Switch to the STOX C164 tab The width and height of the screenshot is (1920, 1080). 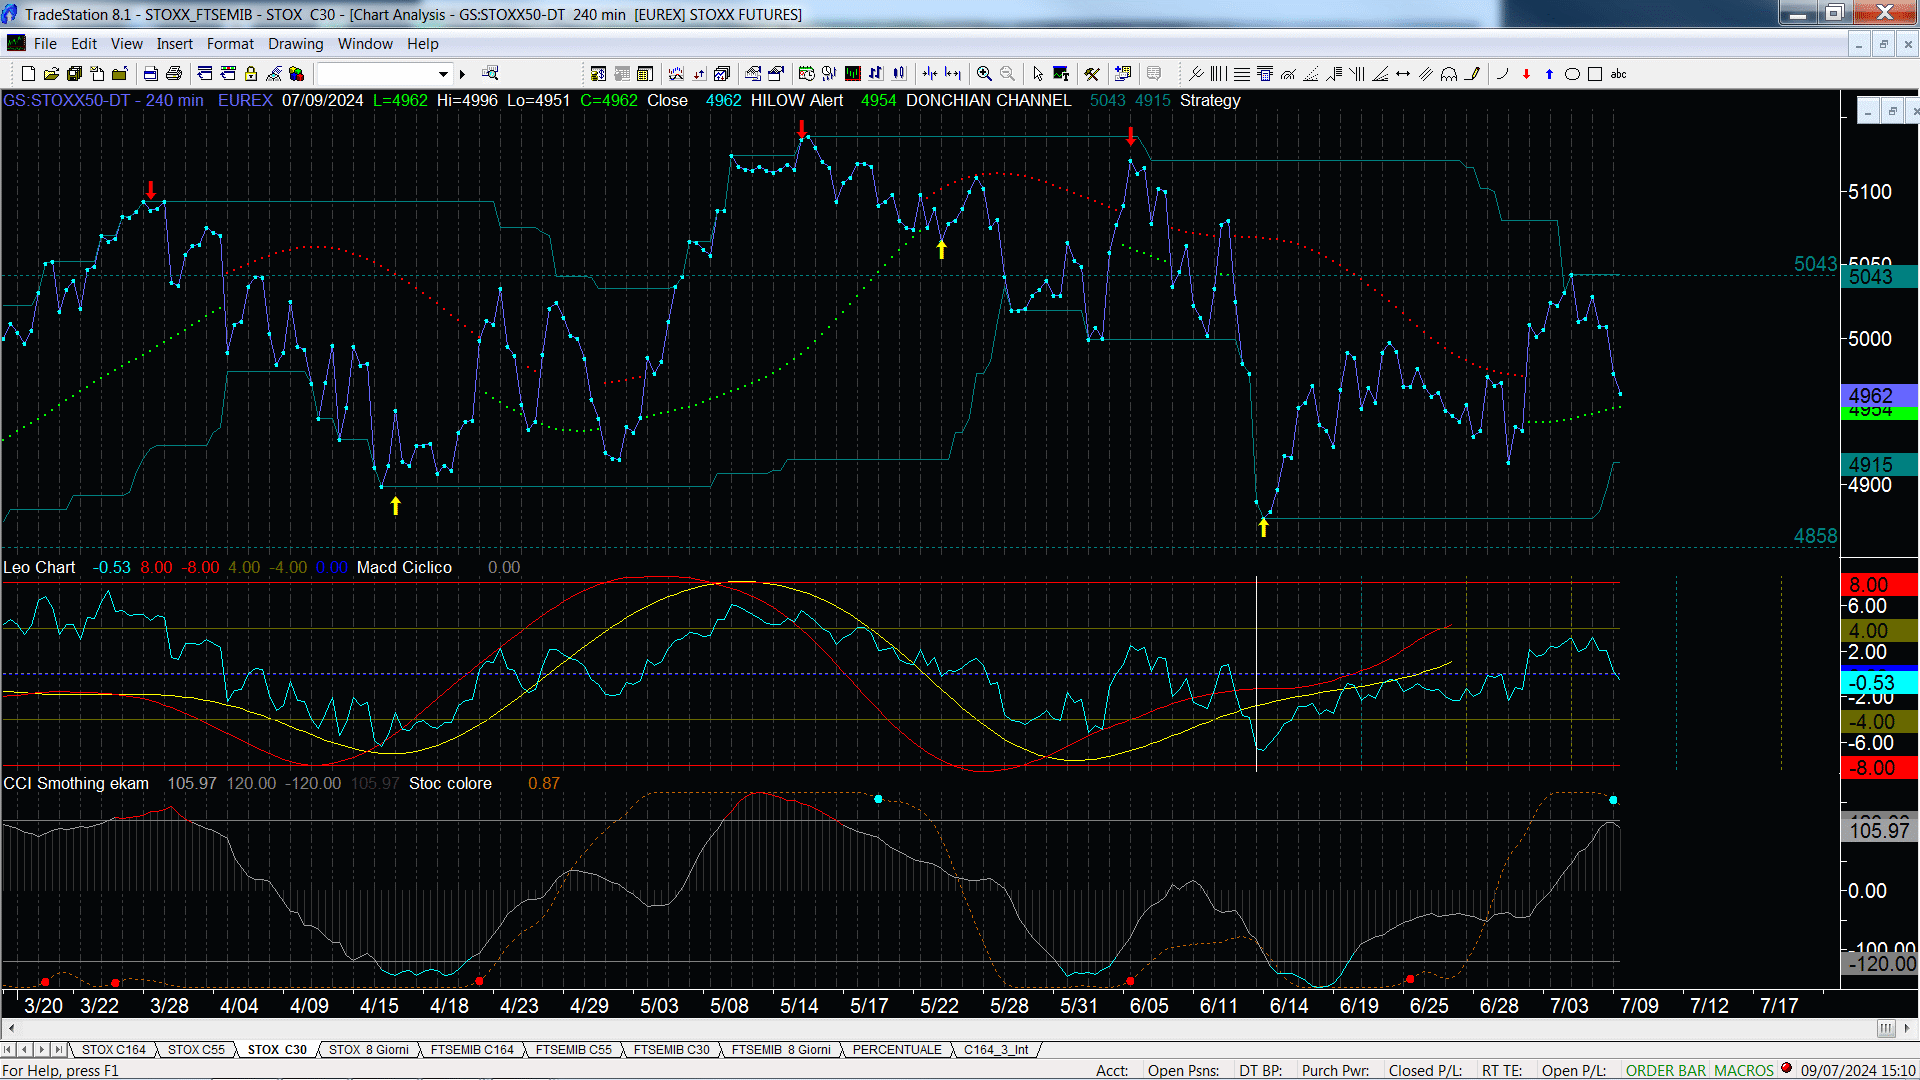point(113,1049)
